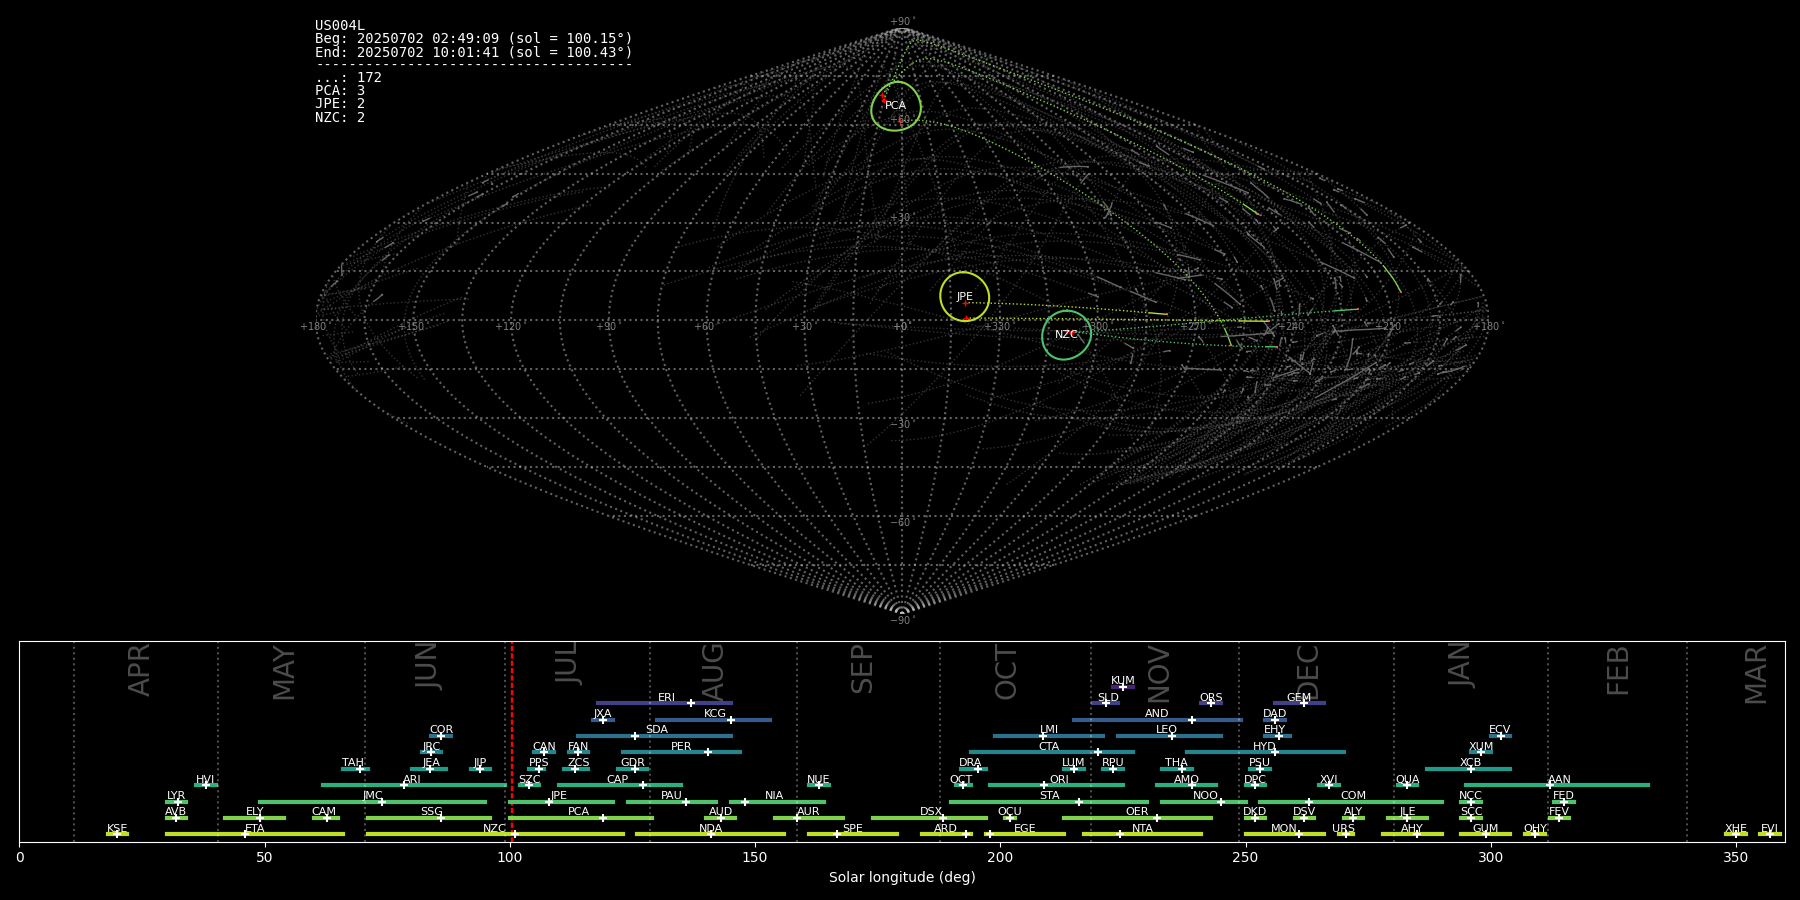This screenshot has height=900, width=1800.
Task: Select the SPE shower bar label
Action: coord(853,829)
